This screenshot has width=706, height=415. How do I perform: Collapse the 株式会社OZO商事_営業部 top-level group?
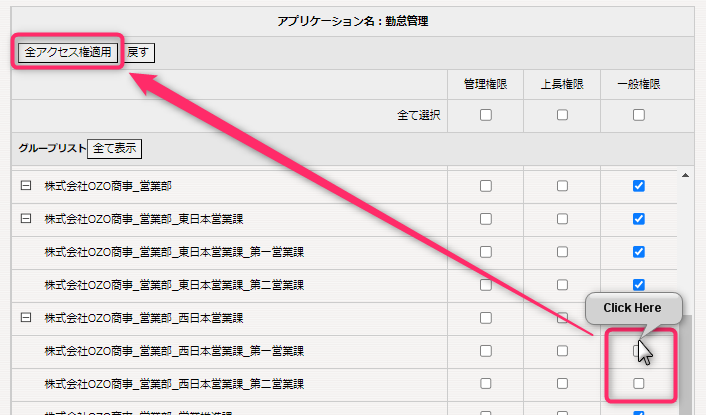(26, 186)
